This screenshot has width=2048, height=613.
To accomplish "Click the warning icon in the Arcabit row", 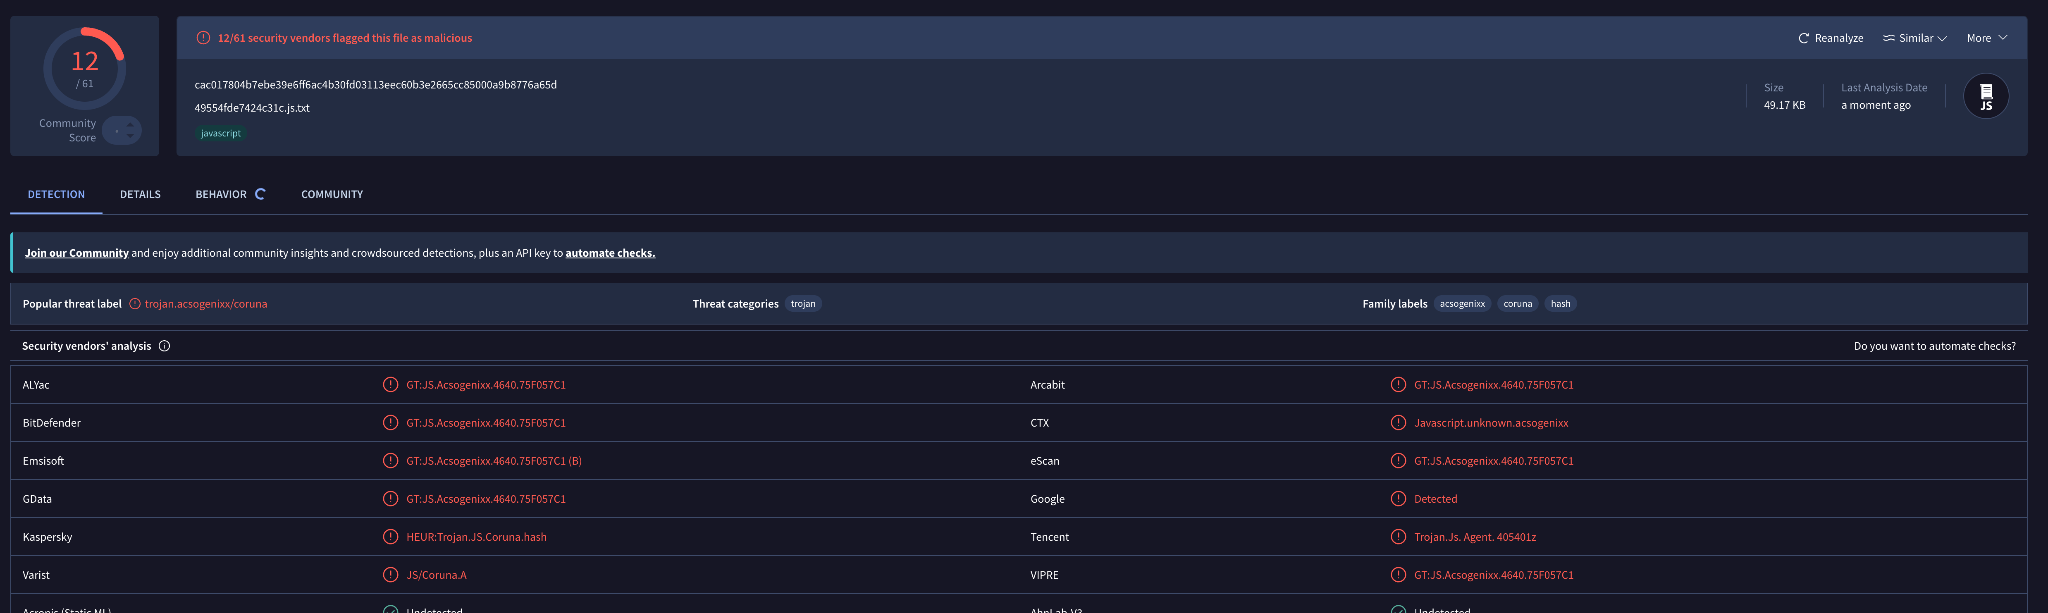I will pyautogui.click(x=1398, y=385).
